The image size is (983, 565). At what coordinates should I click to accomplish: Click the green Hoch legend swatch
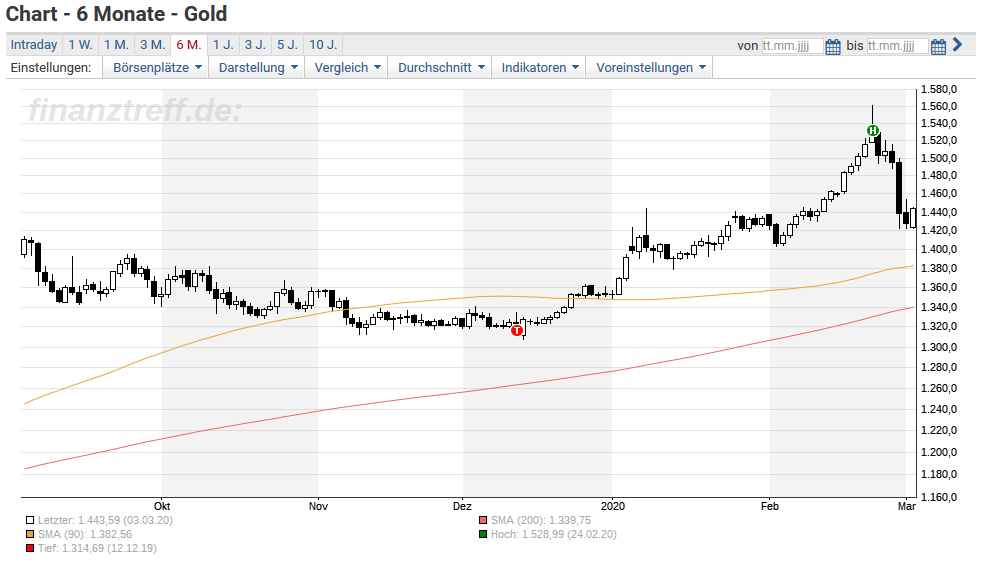483,534
